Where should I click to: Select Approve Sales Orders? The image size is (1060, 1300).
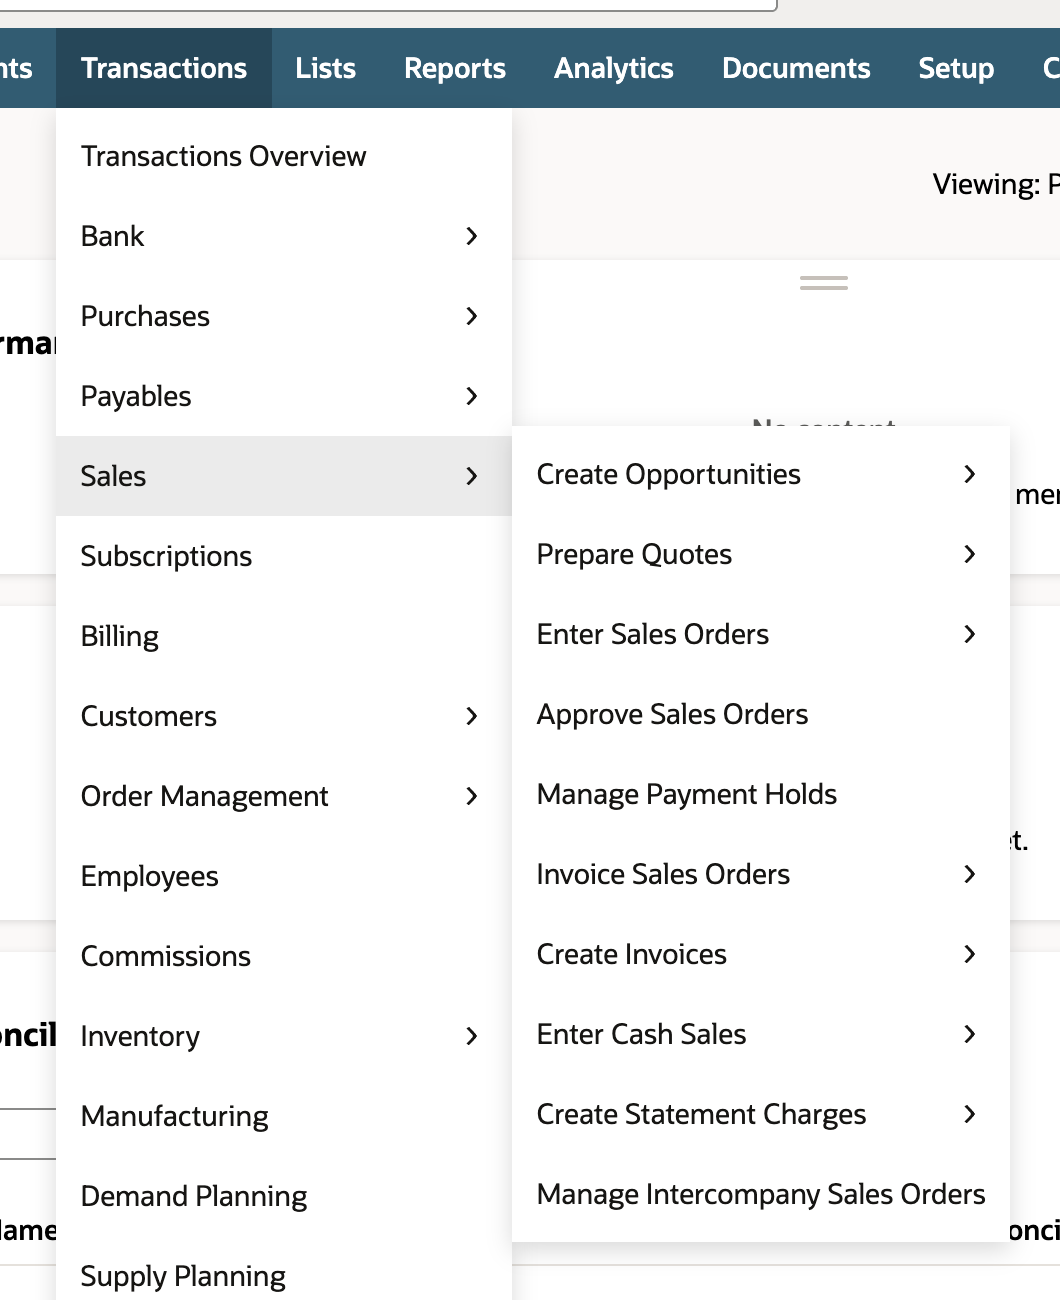click(761, 714)
